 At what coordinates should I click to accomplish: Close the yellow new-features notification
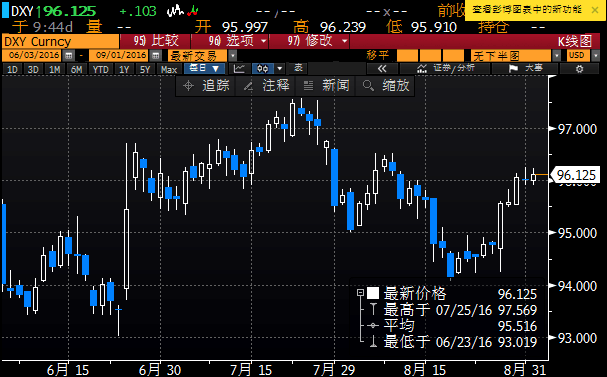[x=595, y=10]
